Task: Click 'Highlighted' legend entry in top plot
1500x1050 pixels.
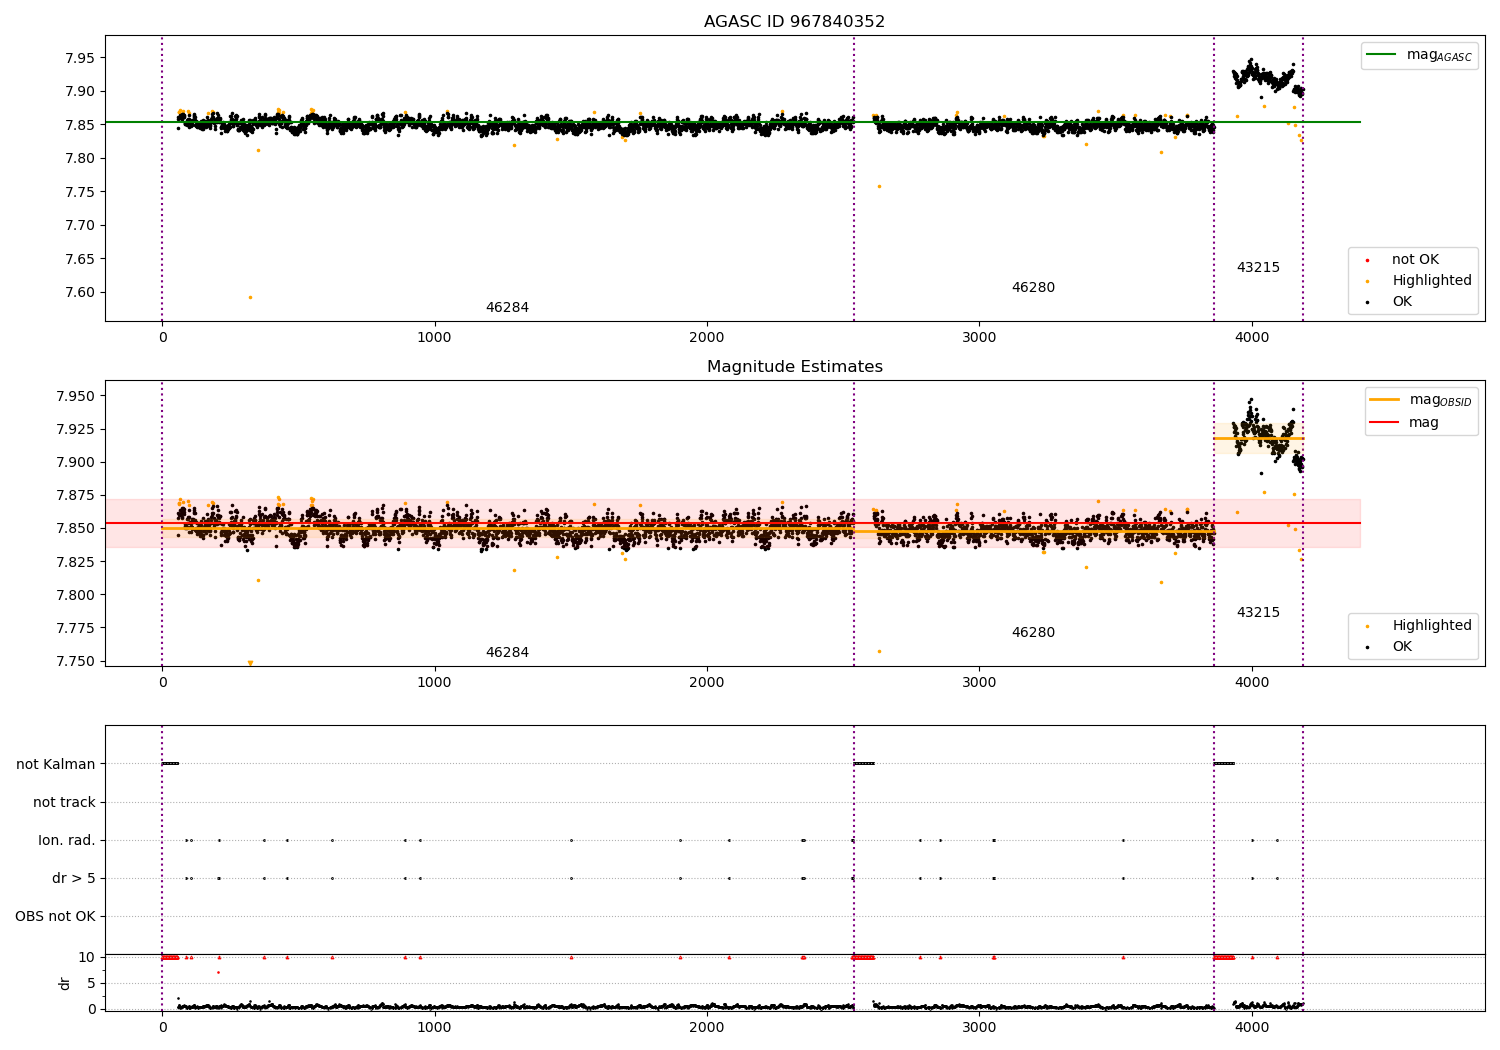Action: [x=1419, y=281]
